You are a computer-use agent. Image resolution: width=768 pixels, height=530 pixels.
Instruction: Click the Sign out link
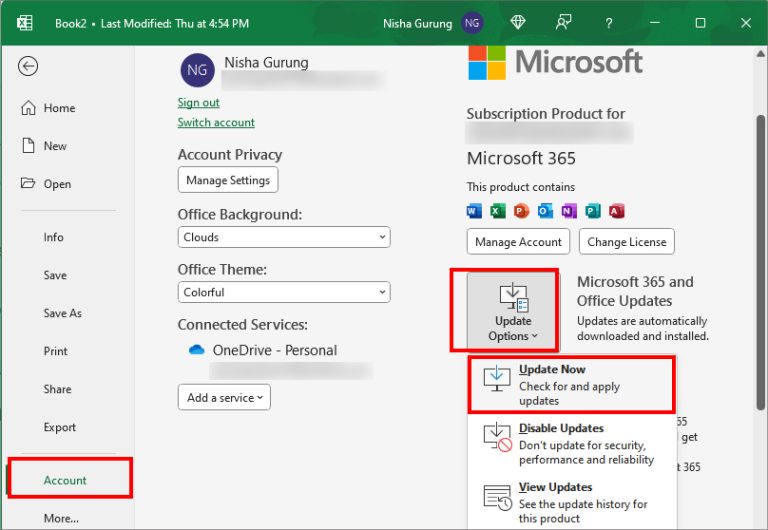pyautogui.click(x=198, y=102)
